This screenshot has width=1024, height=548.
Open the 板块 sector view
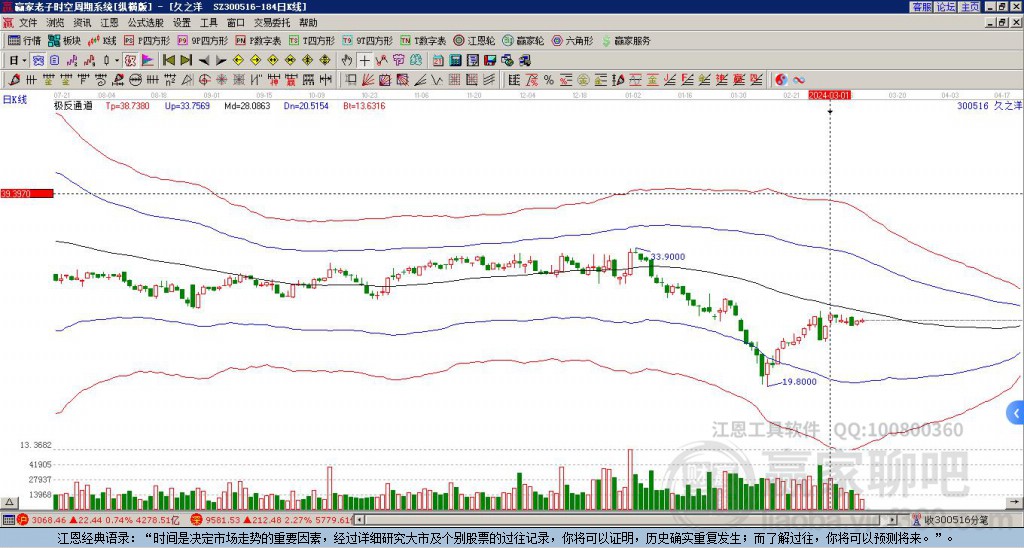coord(64,40)
